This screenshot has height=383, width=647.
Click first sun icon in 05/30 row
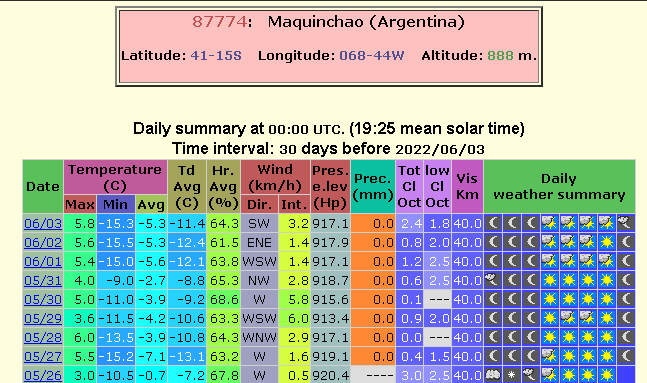coord(550,299)
